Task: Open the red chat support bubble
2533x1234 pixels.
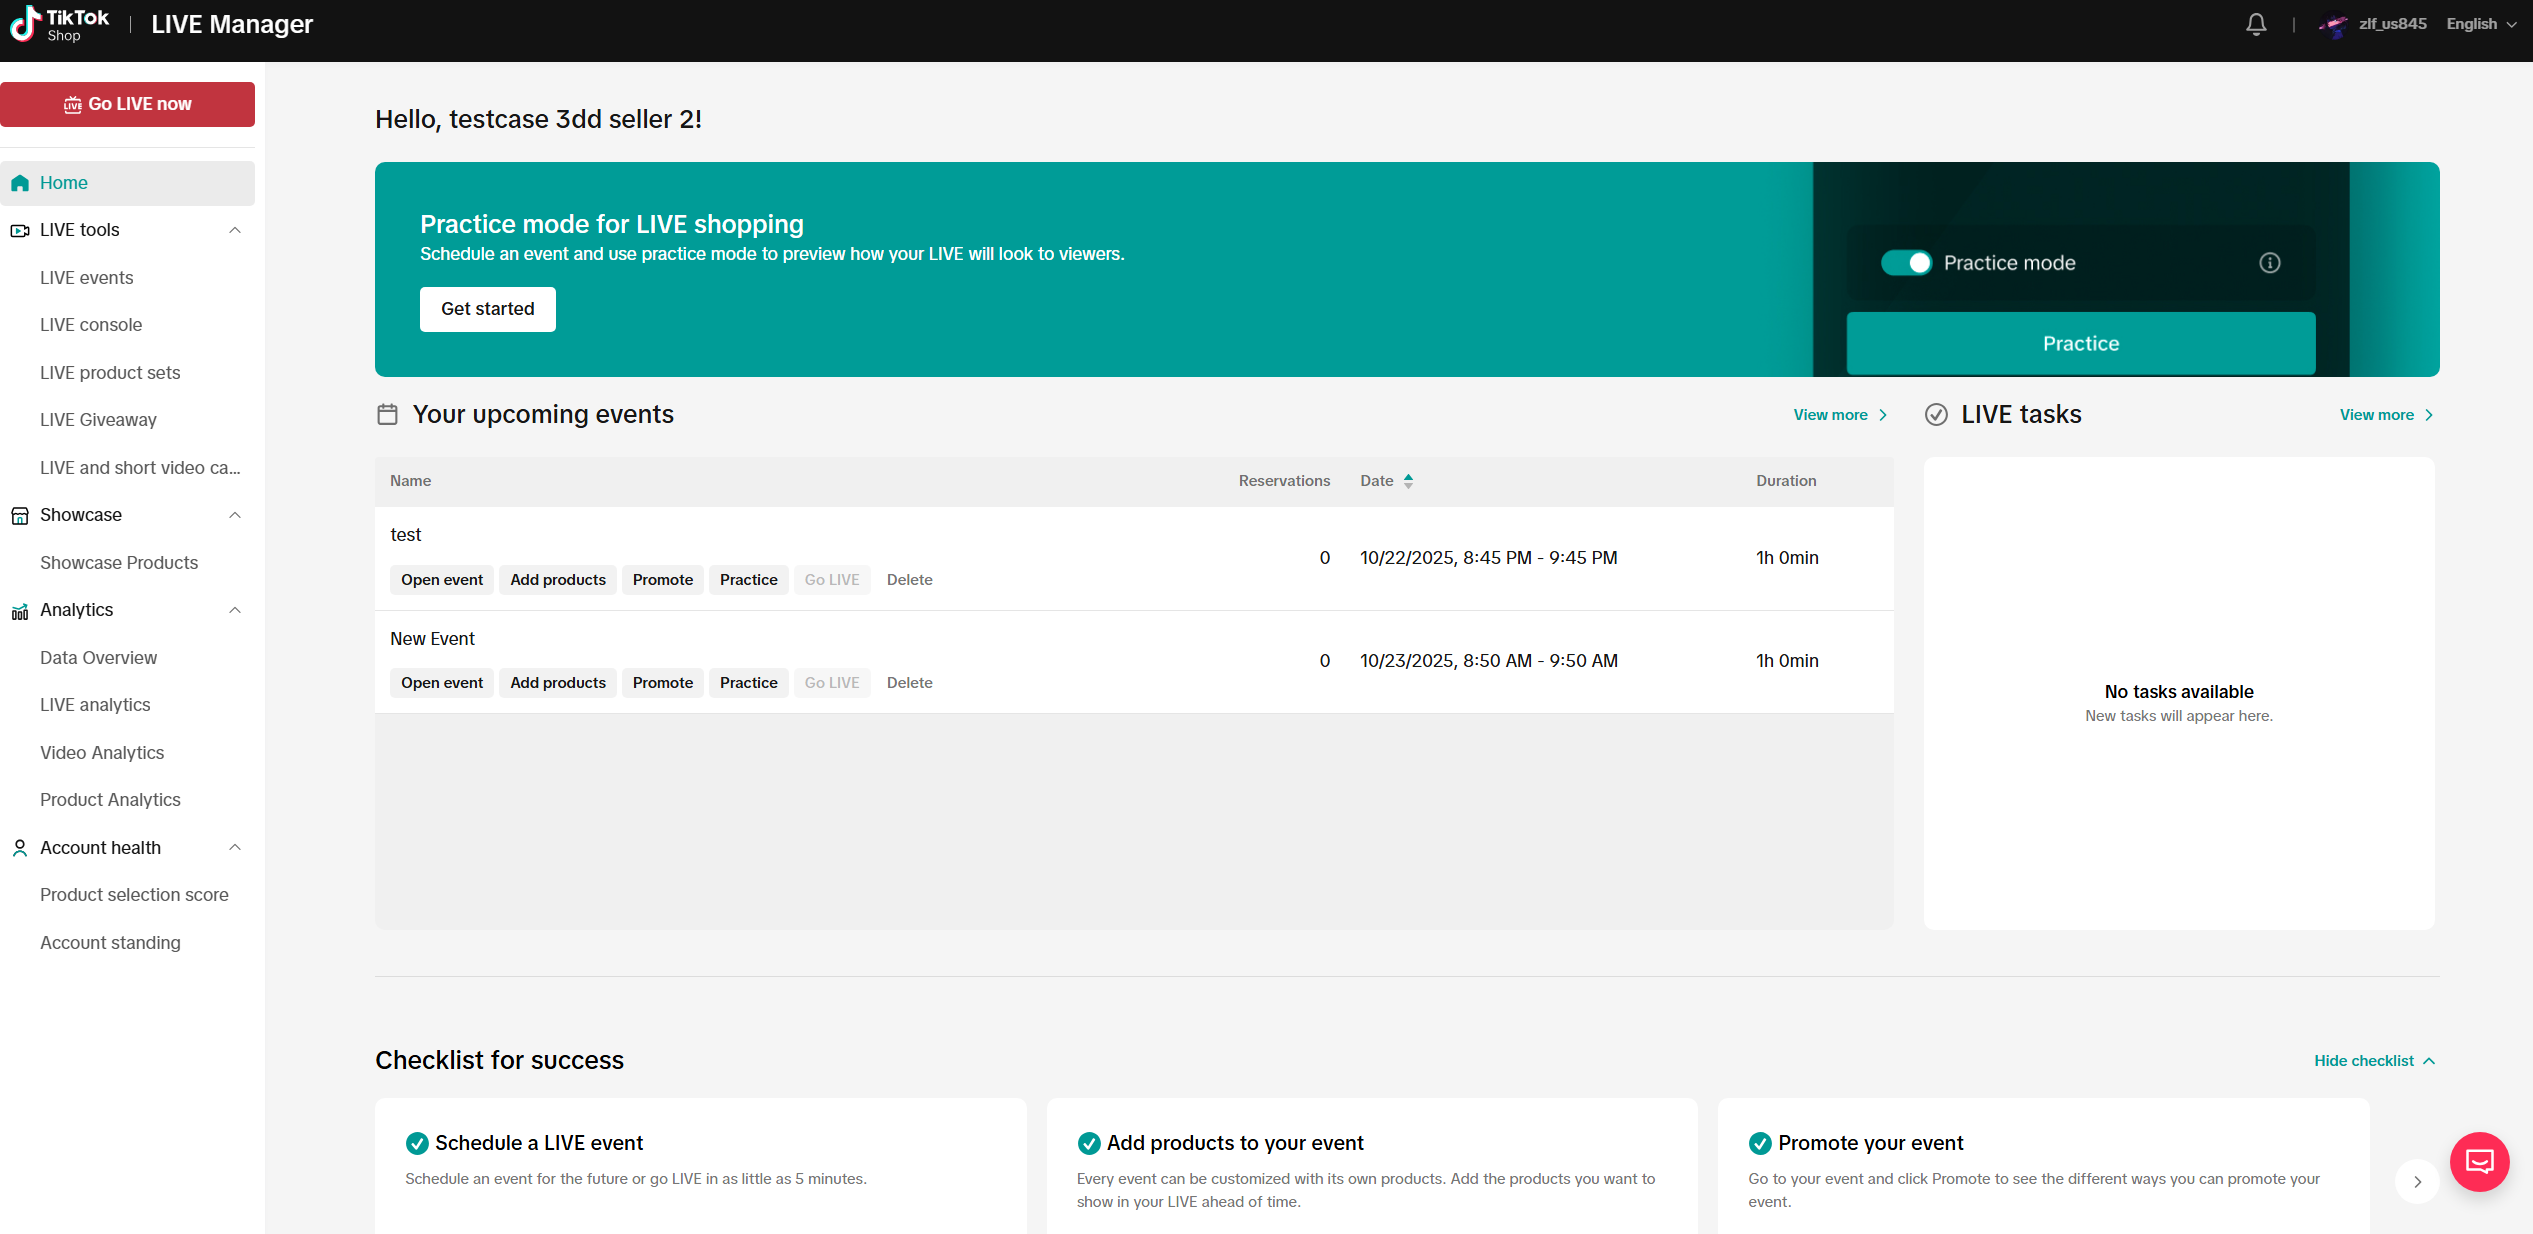Action: click(2479, 1161)
